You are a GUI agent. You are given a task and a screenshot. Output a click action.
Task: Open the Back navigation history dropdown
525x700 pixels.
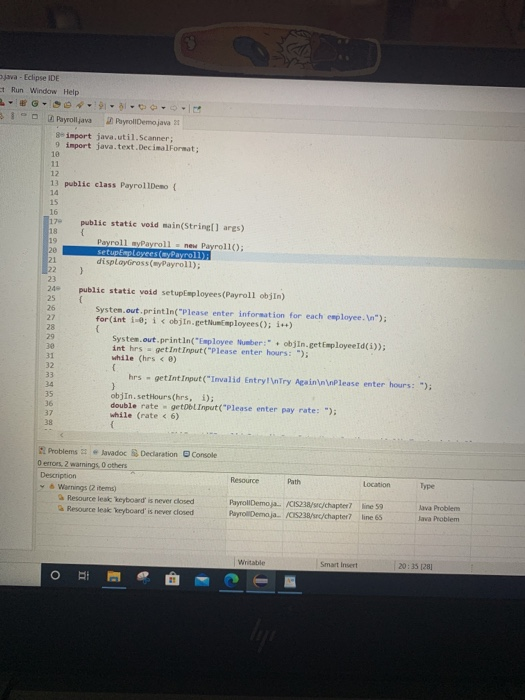coord(163,108)
